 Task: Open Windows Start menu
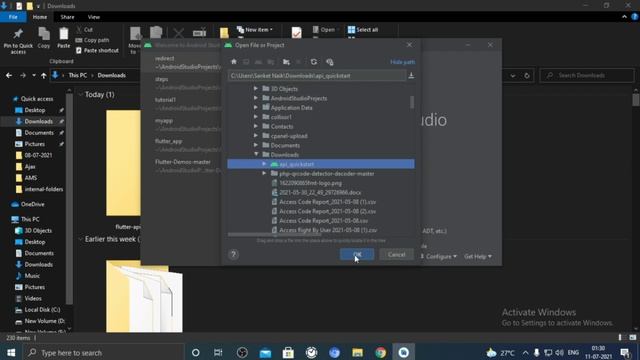pos(11,352)
